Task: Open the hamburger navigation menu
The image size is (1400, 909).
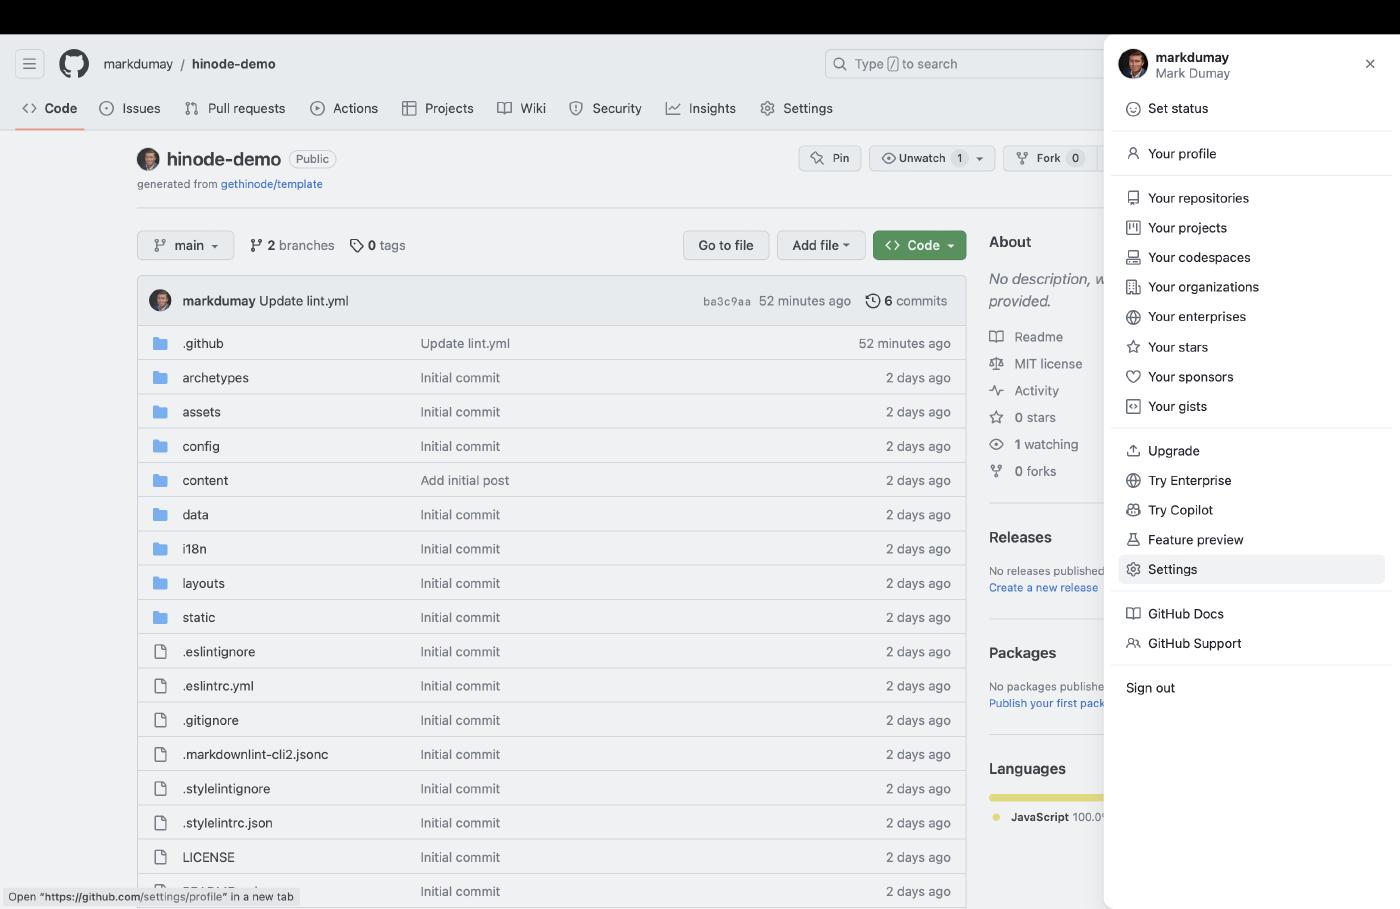Action: point(29,64)
